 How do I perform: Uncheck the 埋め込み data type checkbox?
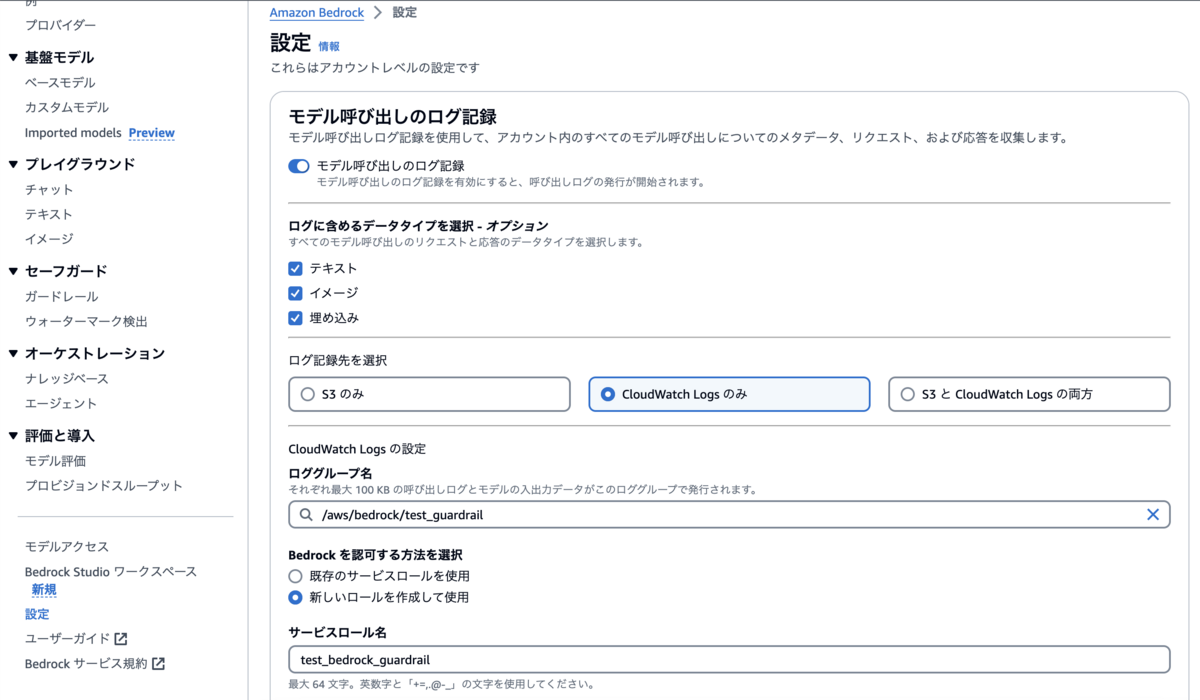[295, 318]
